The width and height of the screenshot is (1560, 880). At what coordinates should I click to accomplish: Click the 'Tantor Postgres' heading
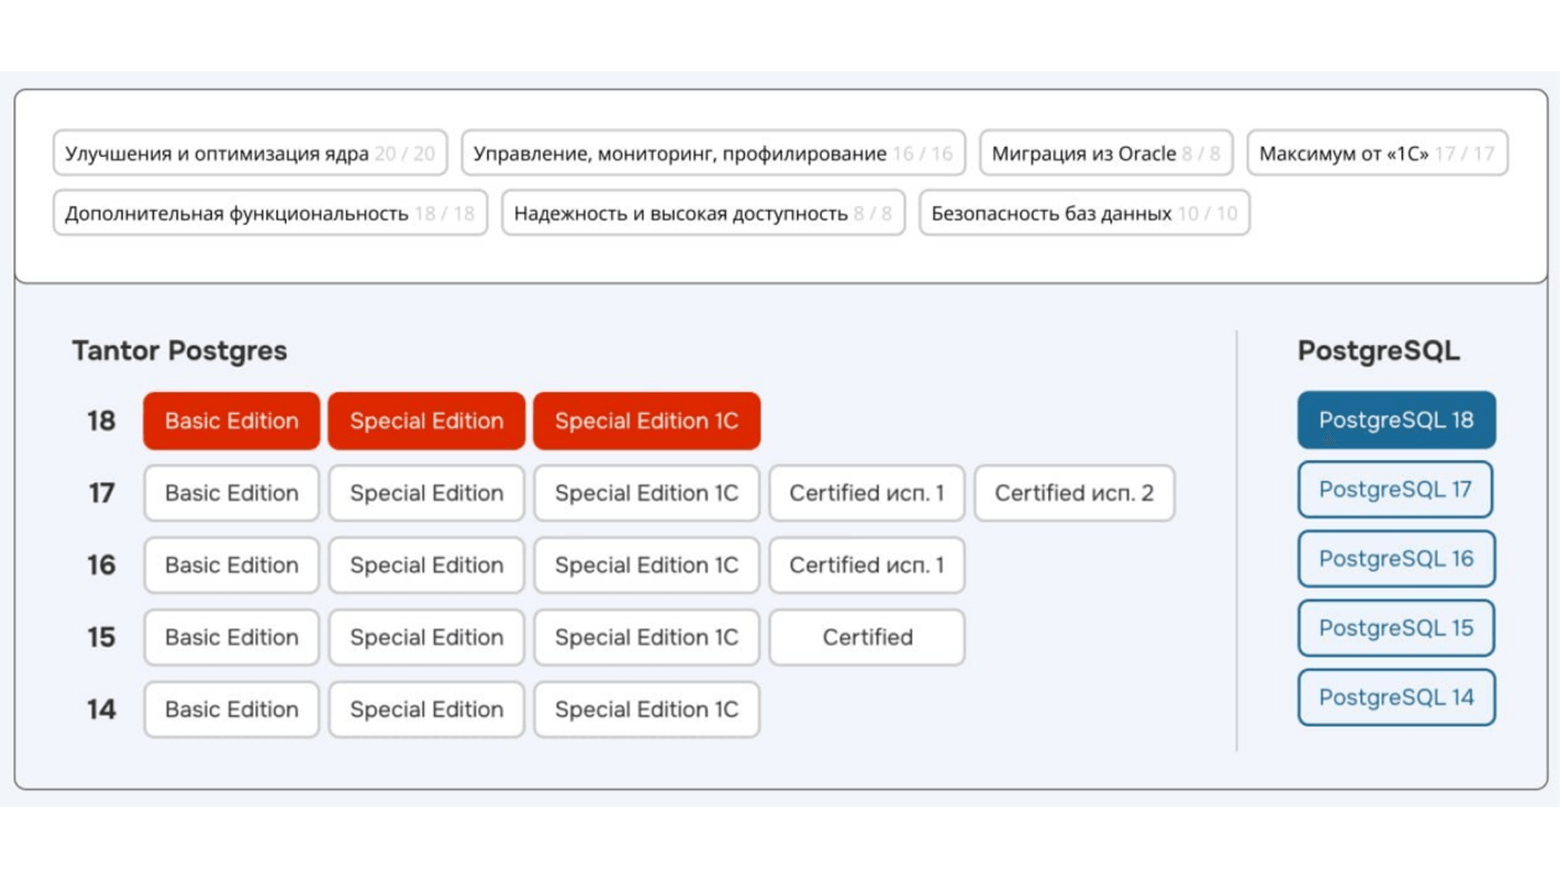click(179, 351)
